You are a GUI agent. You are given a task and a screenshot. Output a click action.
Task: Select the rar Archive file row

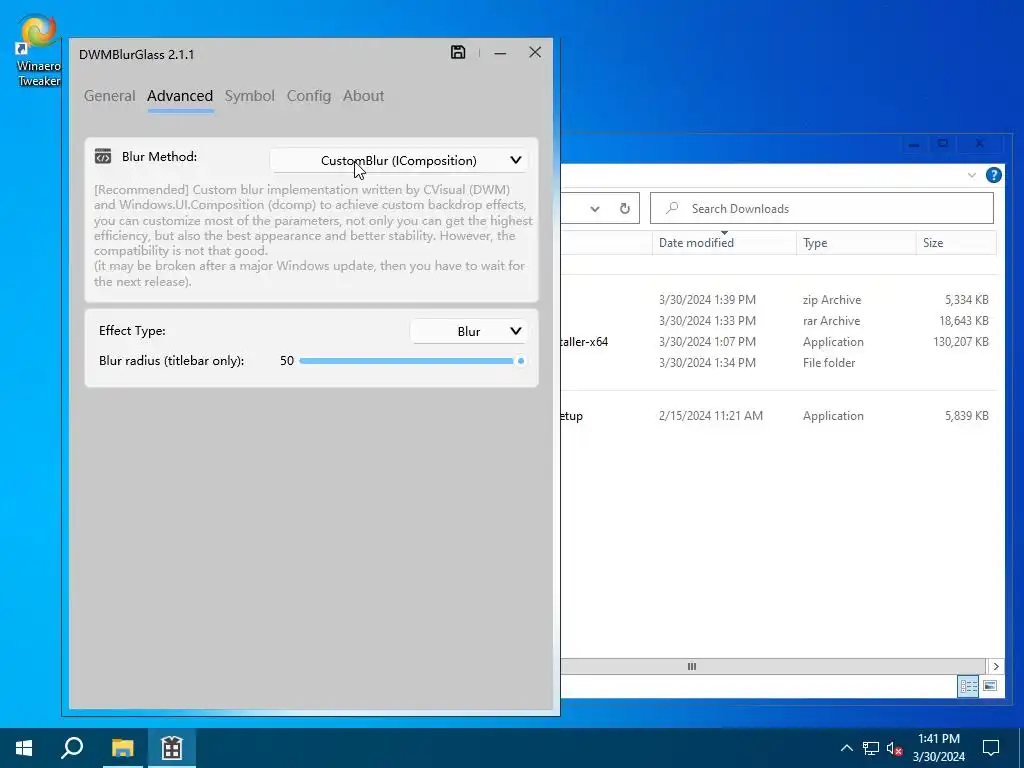[x=778, y=321]
